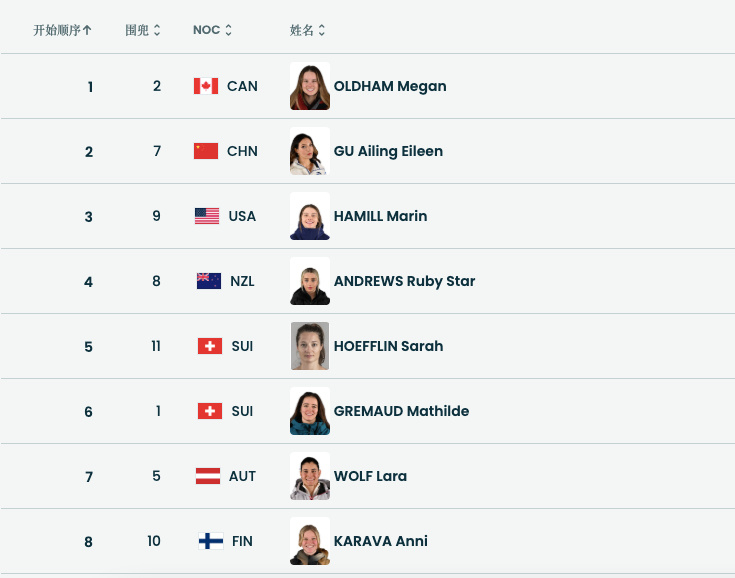
Task: Click the Switzerland flag beside GREMAUD
Action: [x=210, y=411]
